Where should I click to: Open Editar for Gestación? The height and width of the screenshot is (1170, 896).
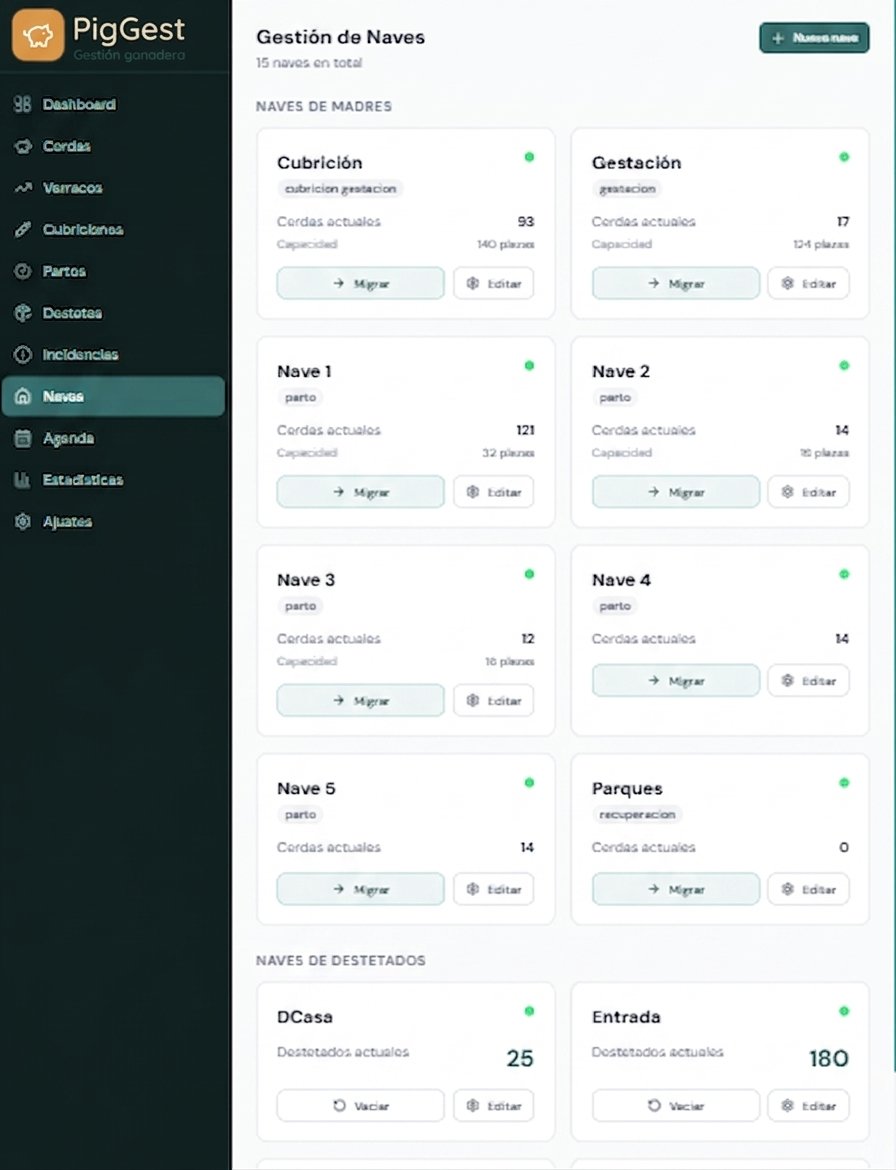809,284
